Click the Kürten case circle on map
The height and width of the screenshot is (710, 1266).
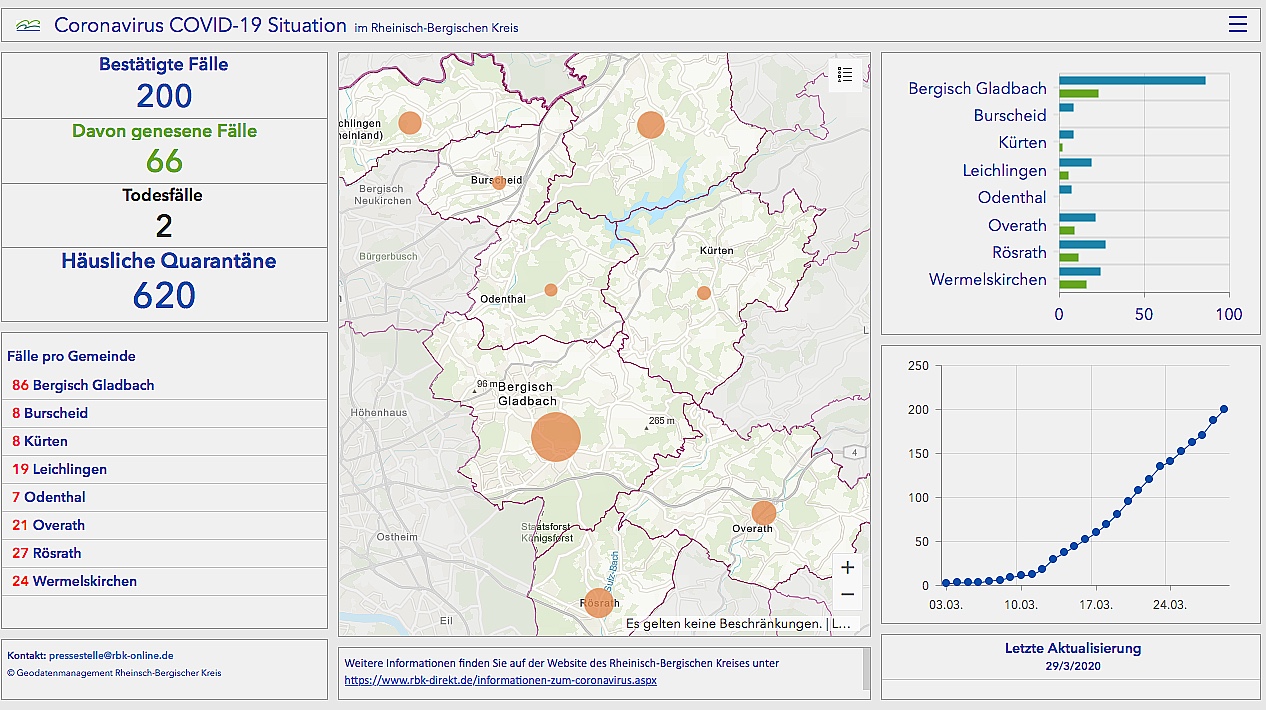pos(704,293)
